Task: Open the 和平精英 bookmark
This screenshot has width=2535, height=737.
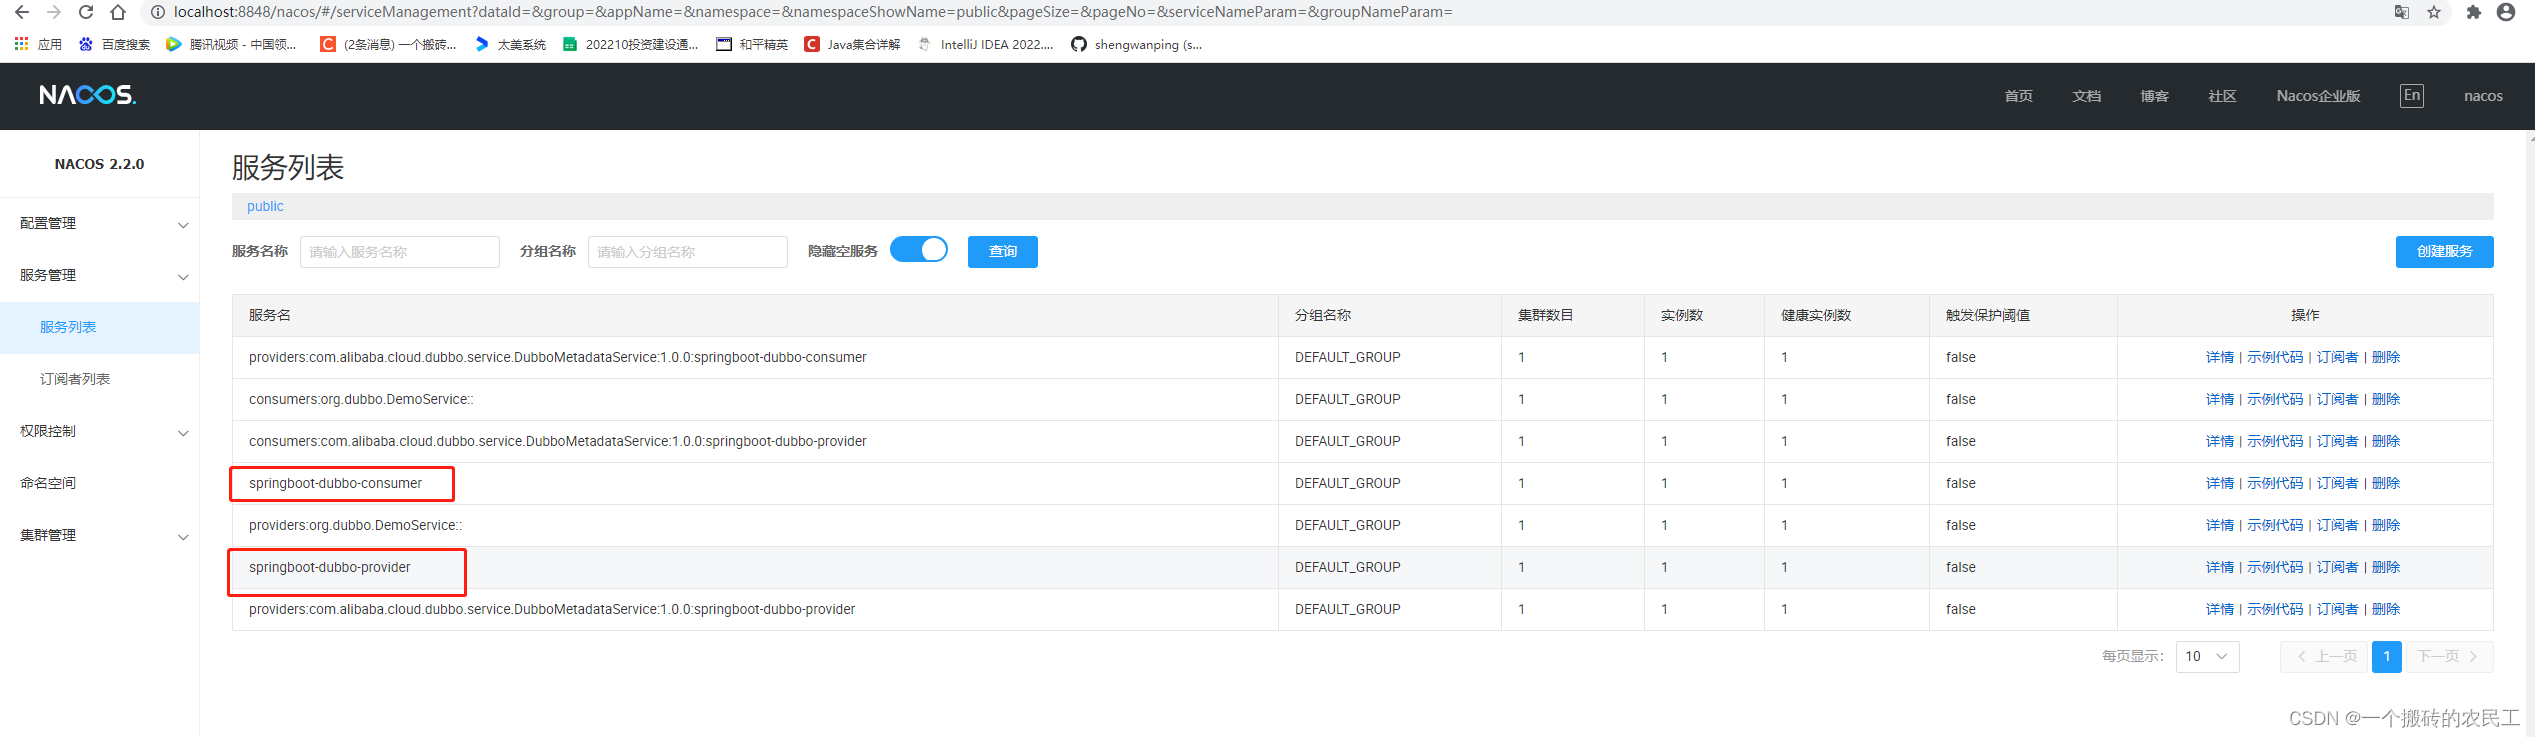Action: [x=752, y=44]
